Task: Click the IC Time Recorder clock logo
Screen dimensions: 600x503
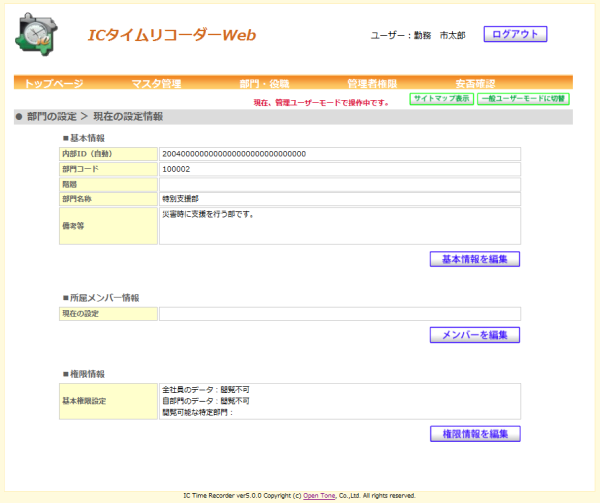Action: [x=36, y=34]
